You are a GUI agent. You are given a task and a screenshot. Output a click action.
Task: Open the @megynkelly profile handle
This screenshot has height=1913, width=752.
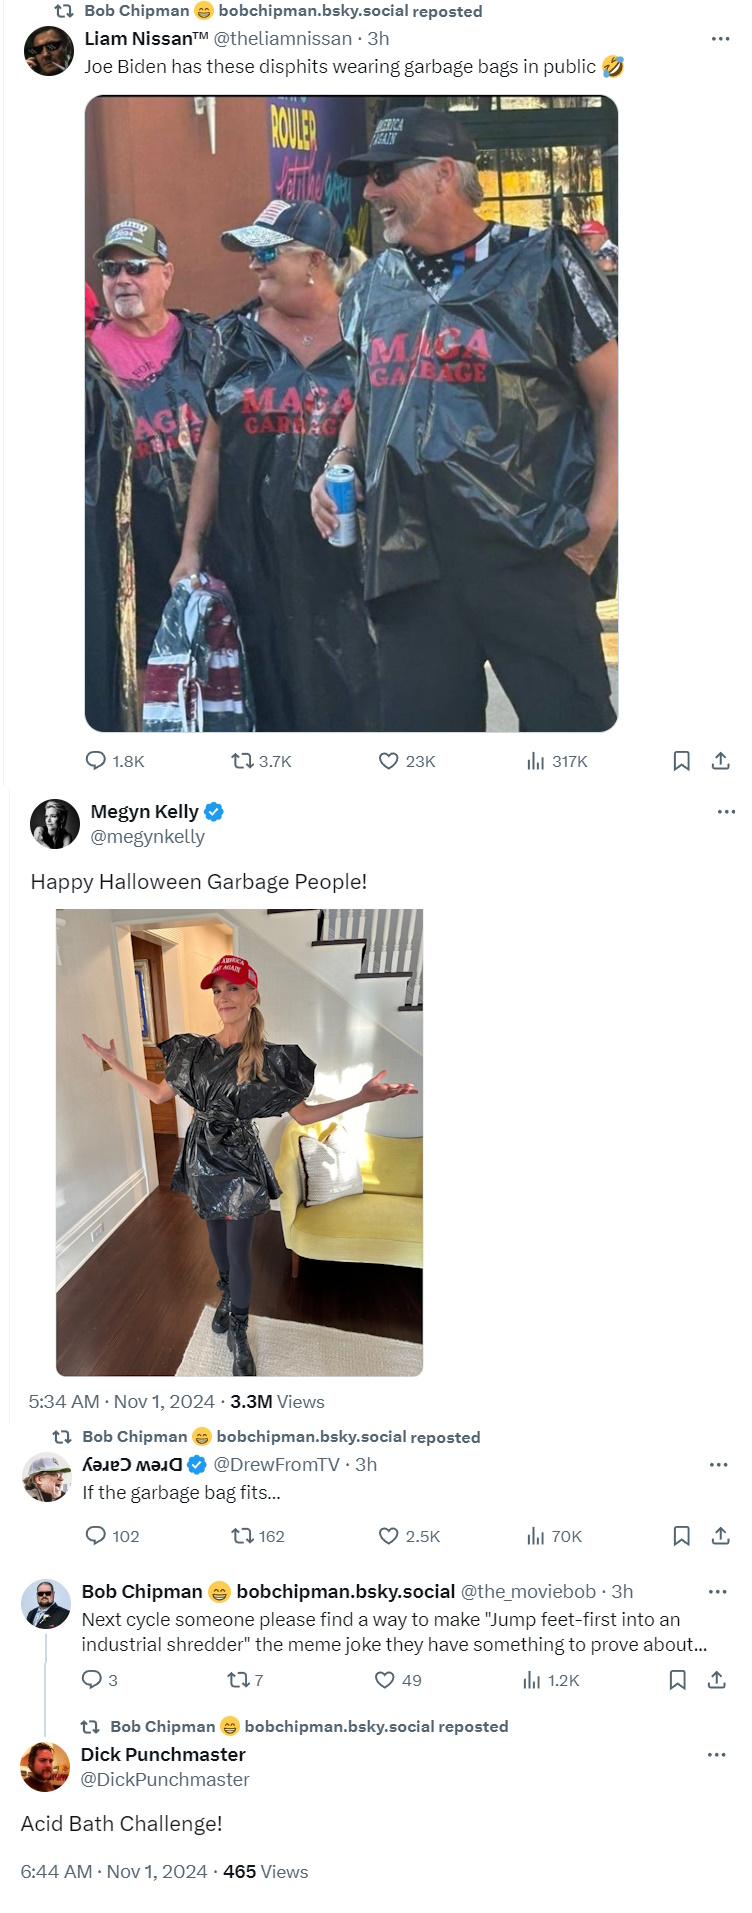(x=147, y=837)
